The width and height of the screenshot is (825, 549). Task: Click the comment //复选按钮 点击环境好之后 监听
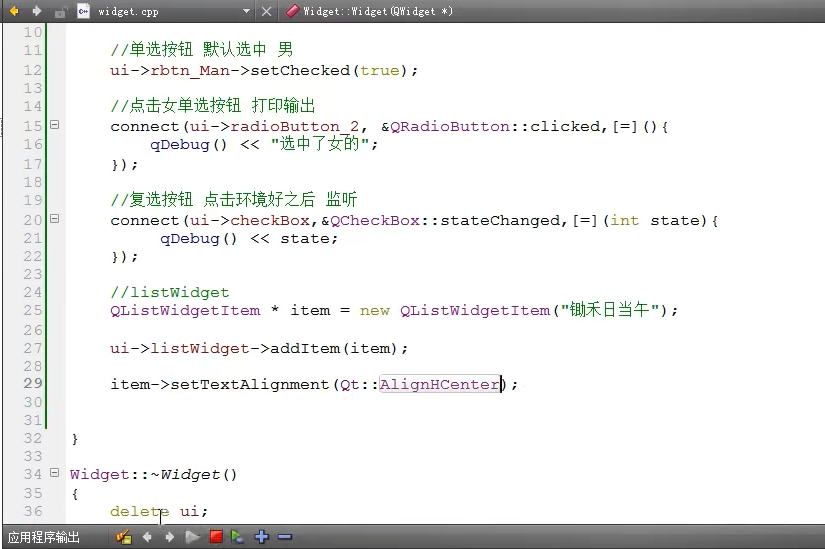click(234, 199)
